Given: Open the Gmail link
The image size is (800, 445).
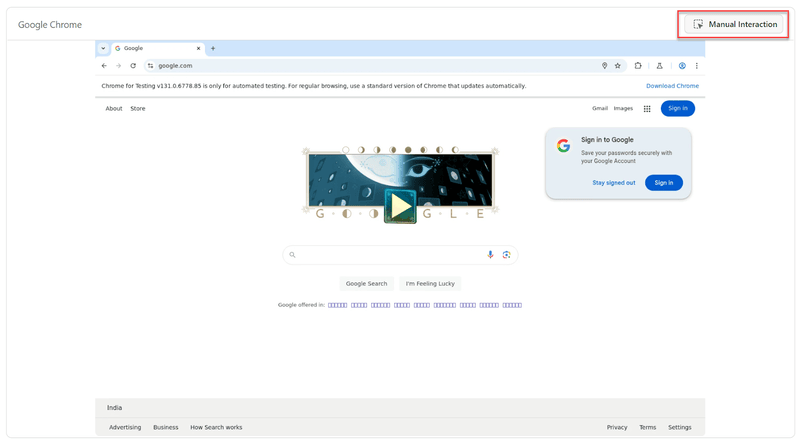Looking at the screenshot, I should click(600, 108).
